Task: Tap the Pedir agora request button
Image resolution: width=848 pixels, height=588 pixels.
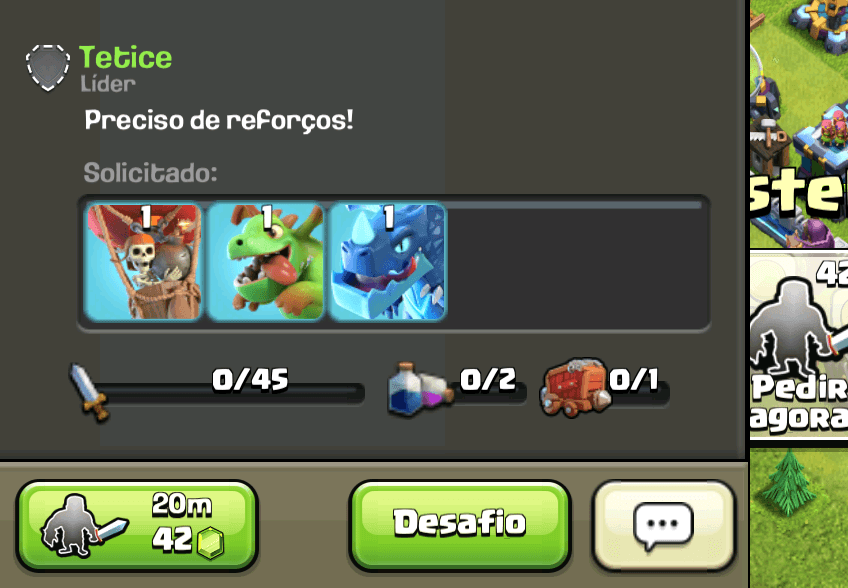Action: (799, 345)
